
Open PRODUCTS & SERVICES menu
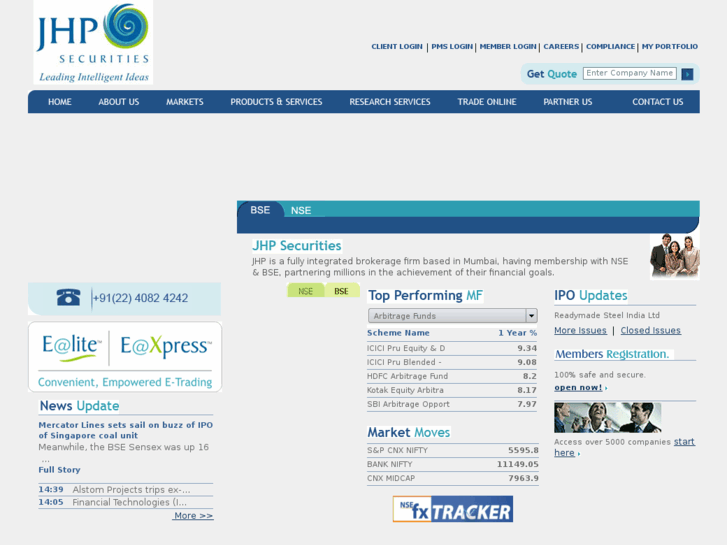point(276,102)
